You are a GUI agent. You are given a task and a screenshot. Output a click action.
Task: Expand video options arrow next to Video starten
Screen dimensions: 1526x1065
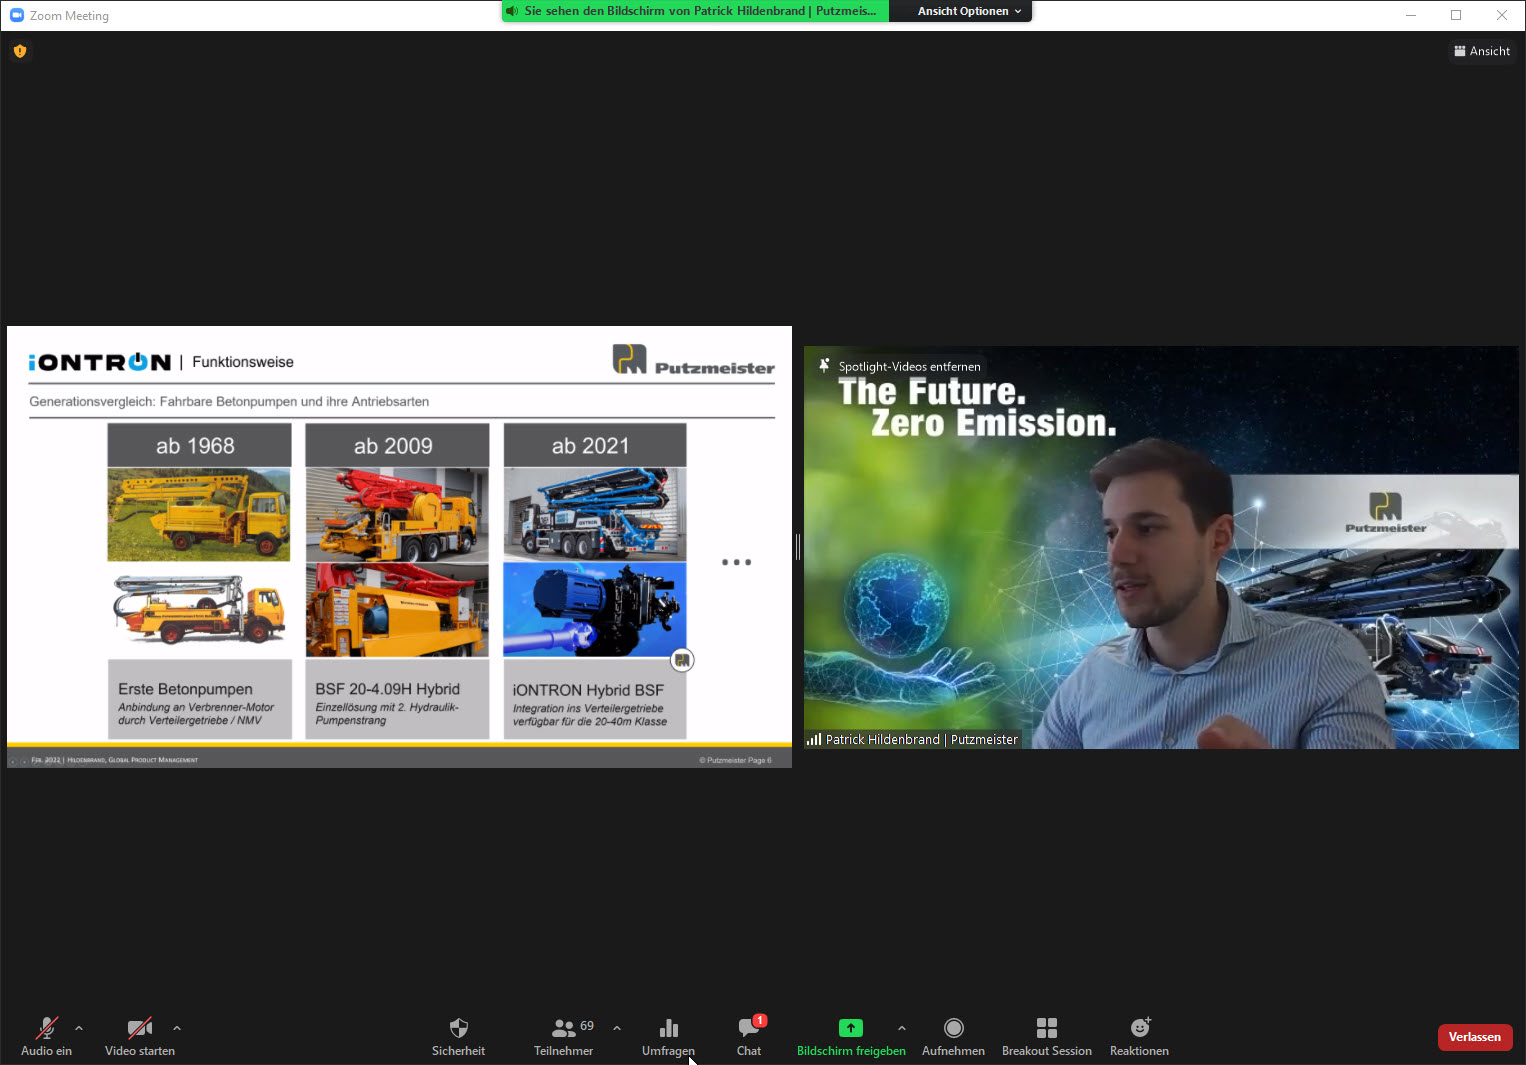[x=177, y=1028]
